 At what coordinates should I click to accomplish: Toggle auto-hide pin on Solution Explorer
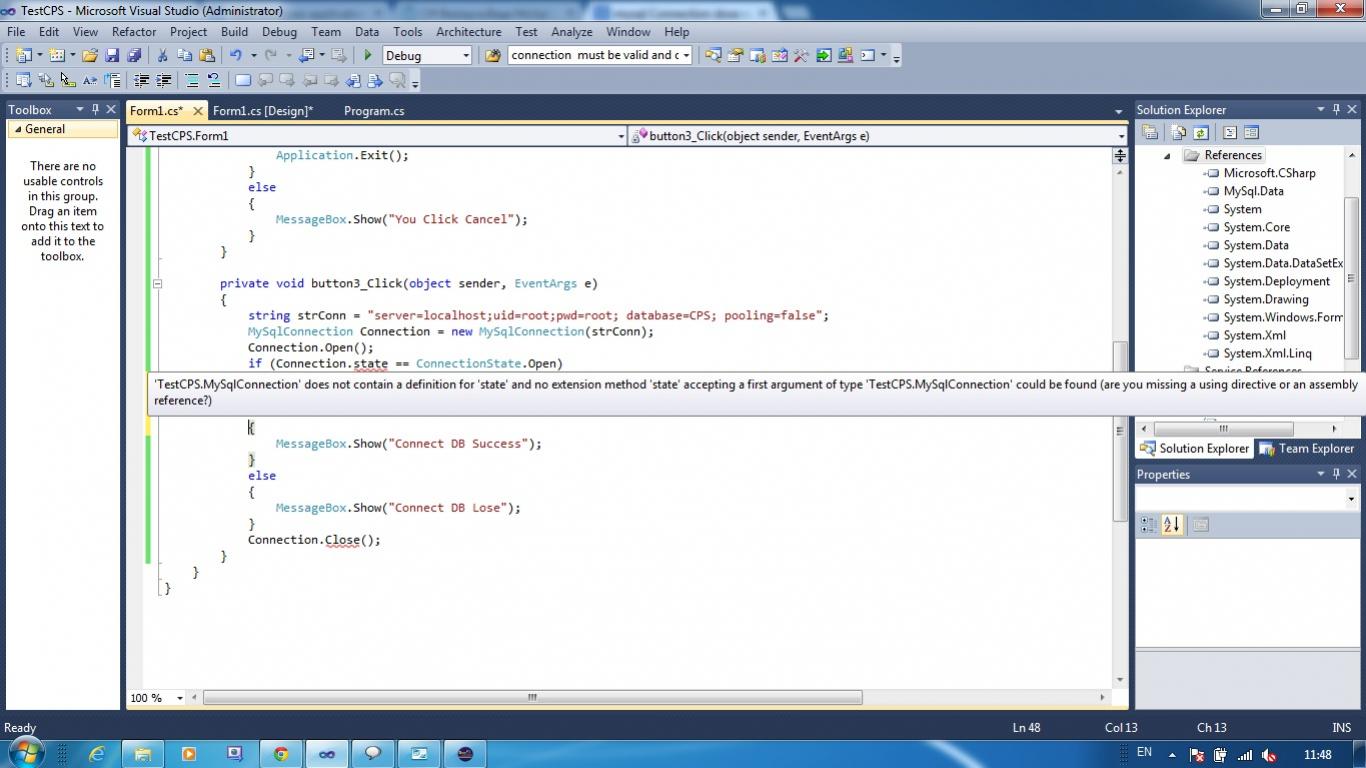(x=1336, y=109)
